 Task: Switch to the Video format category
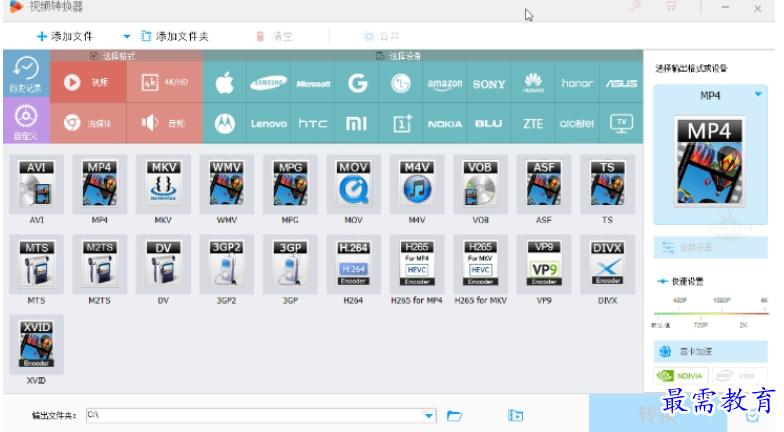pos(88,82)
